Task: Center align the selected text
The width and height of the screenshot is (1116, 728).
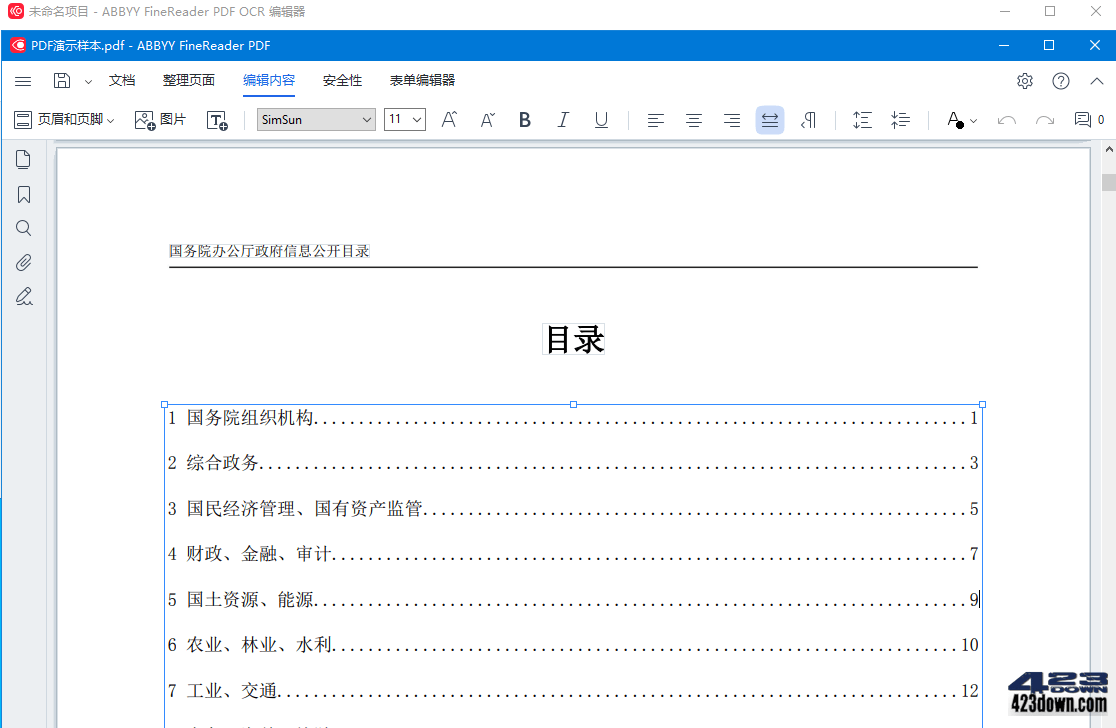Action: pyautogui.click(x=694, y=119)
